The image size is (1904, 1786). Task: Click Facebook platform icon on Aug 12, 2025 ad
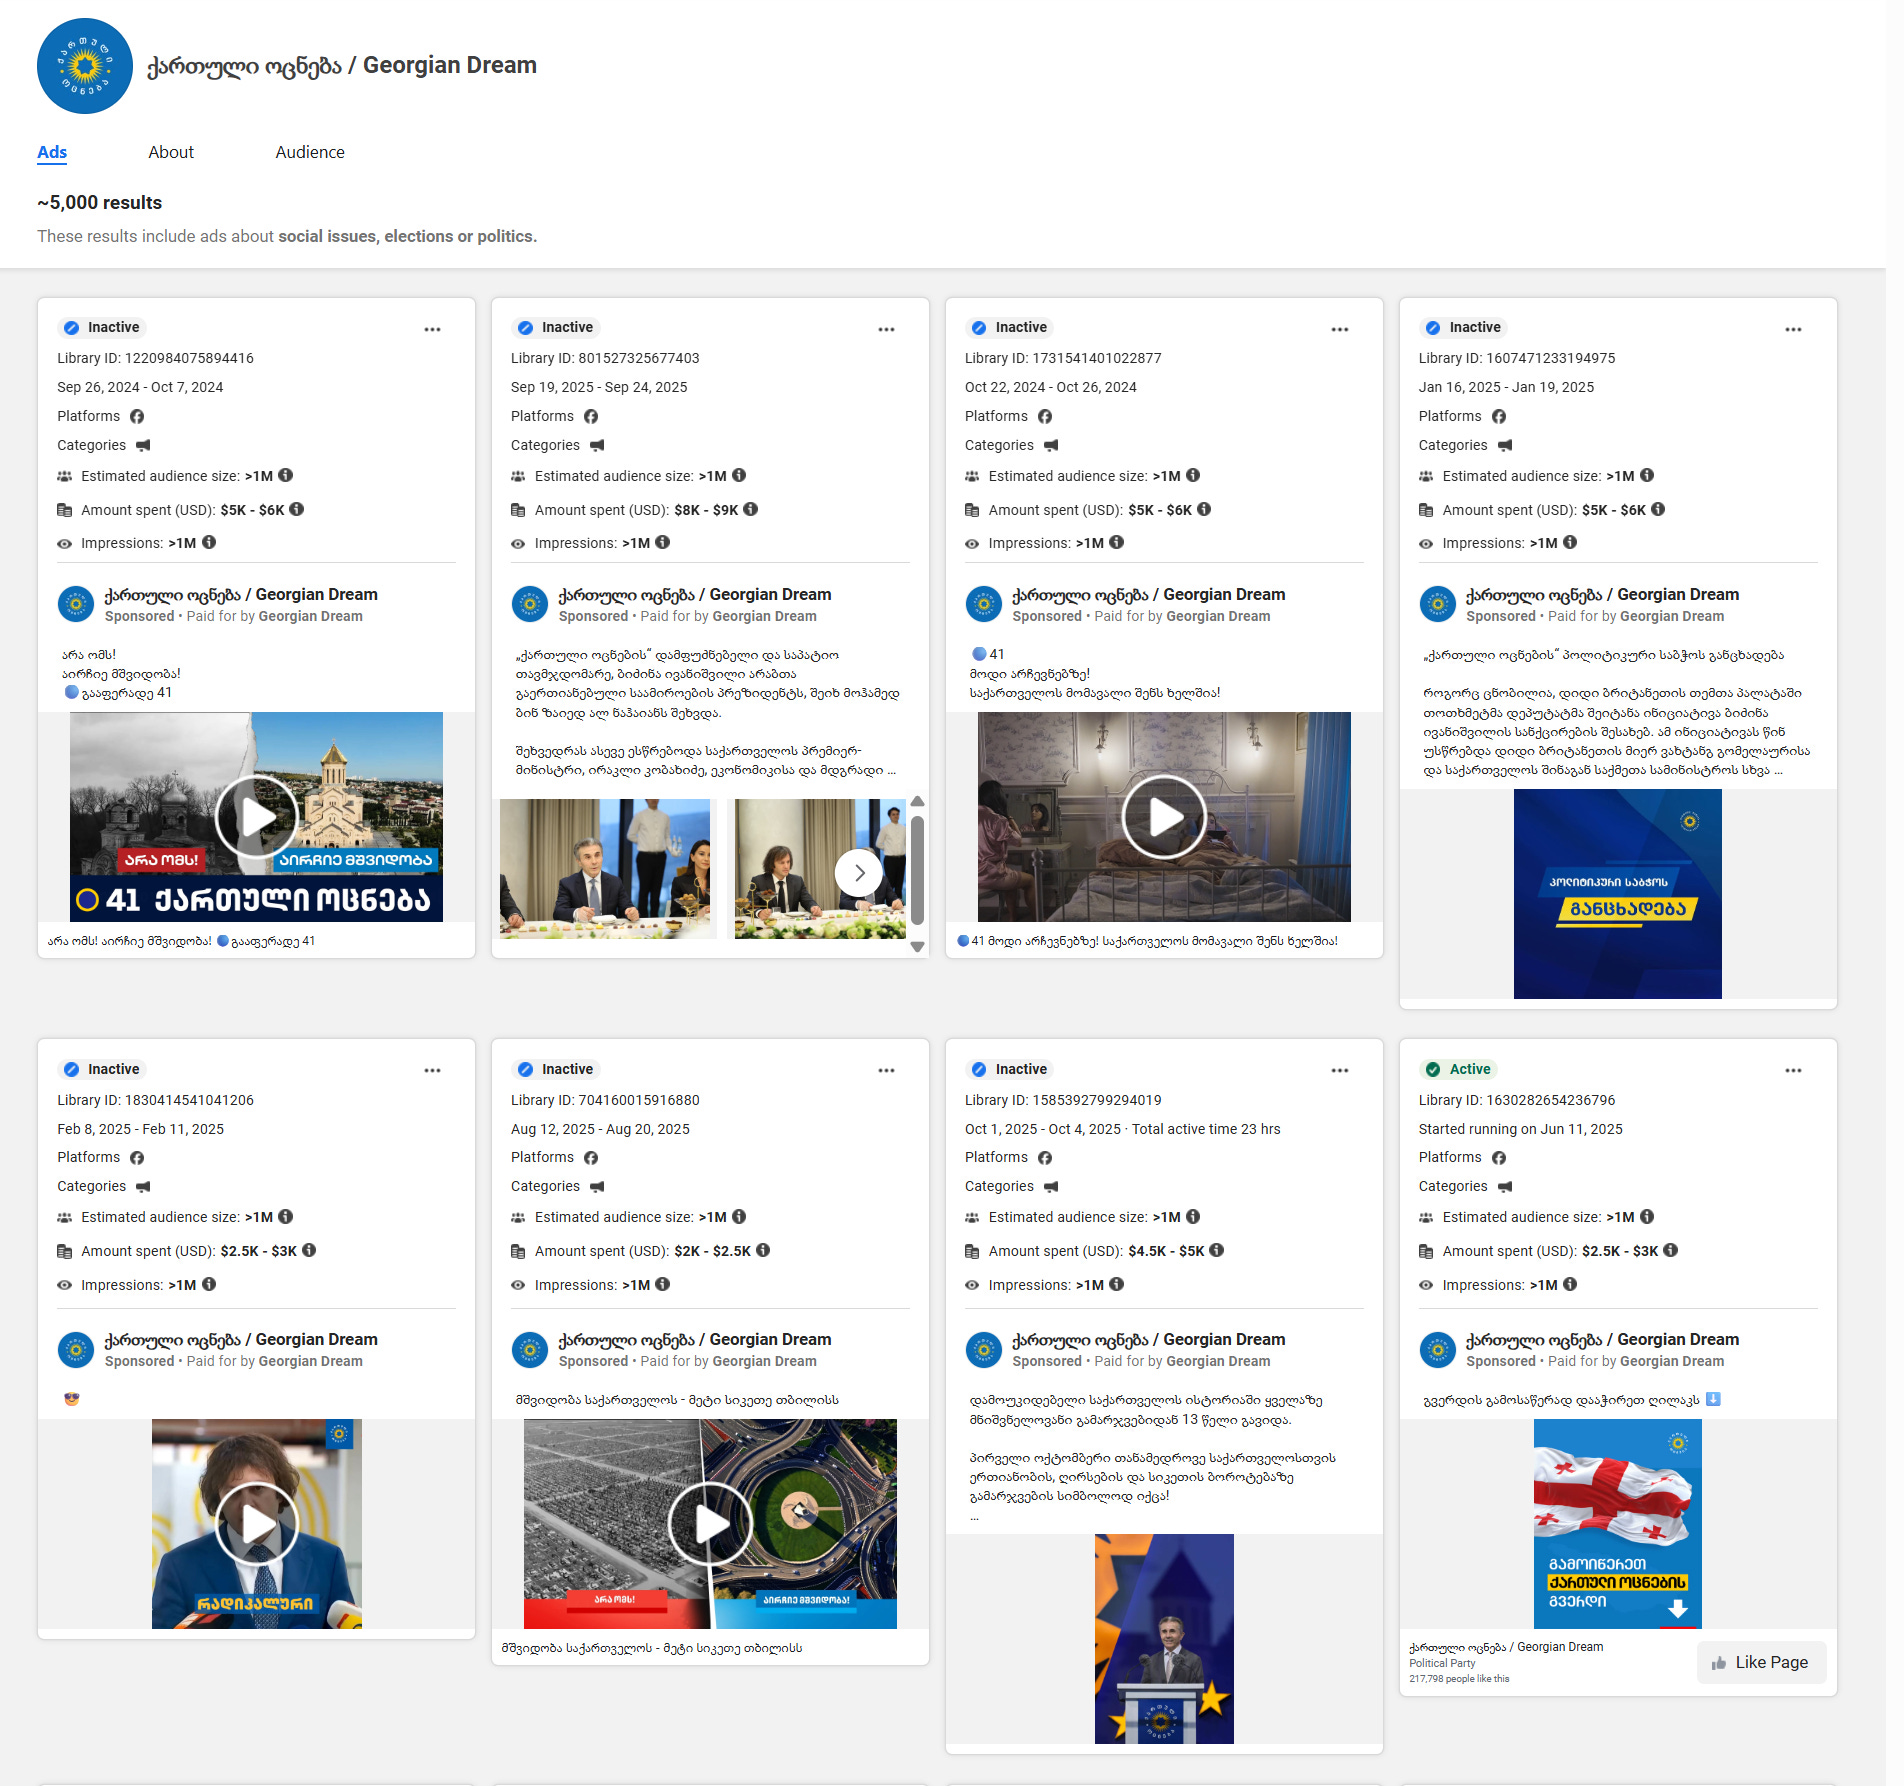point(591,1157)
